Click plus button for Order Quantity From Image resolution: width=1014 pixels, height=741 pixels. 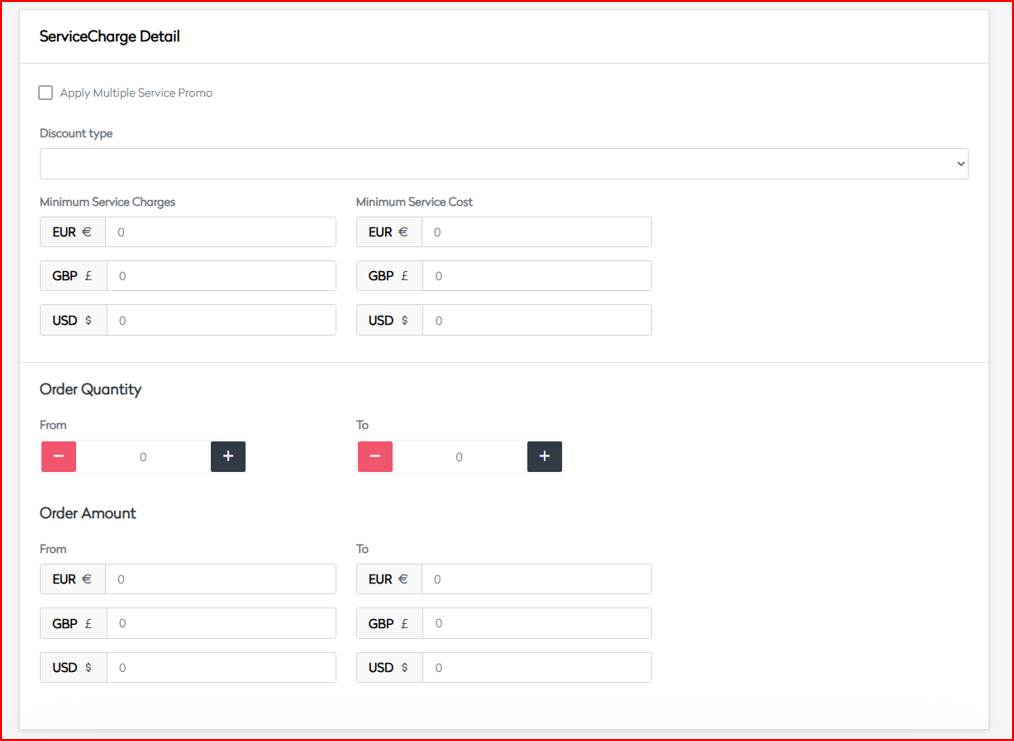tap(228, 457)
